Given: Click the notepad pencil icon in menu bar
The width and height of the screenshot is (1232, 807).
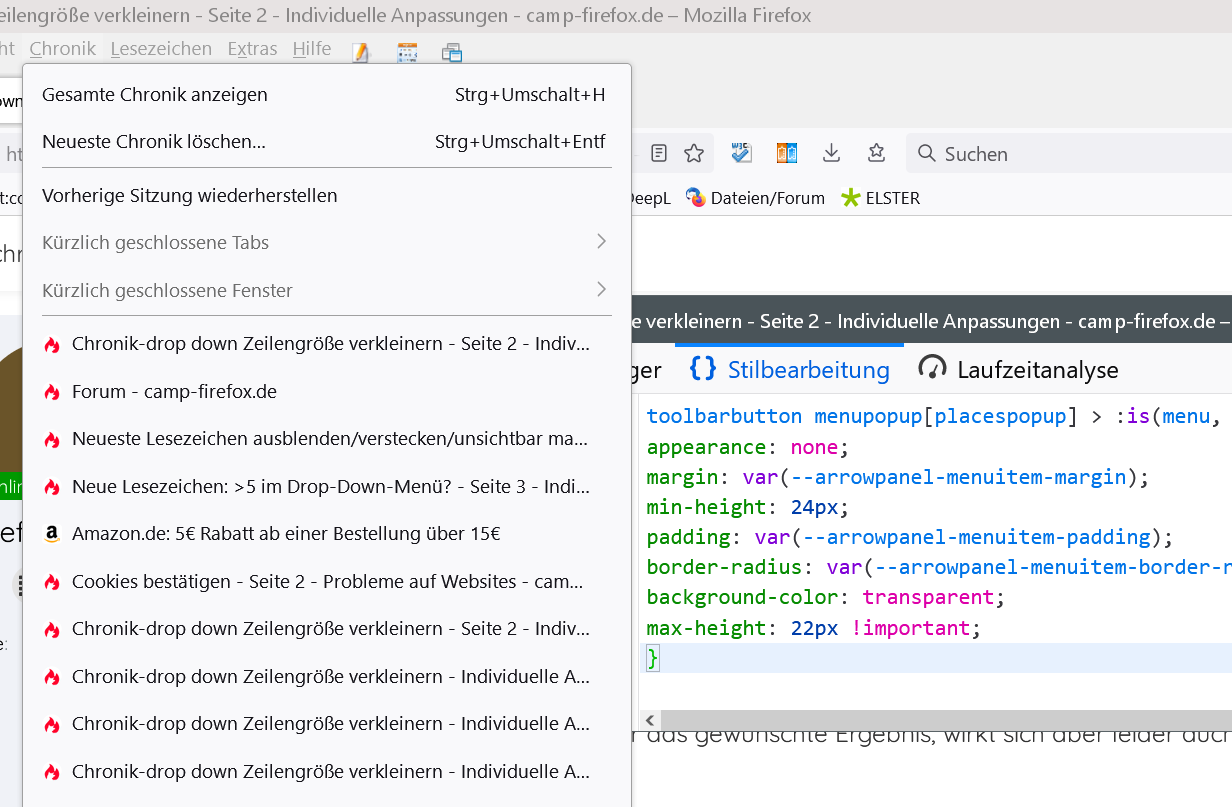Looking at the screenshot, I should coord(361,51).
